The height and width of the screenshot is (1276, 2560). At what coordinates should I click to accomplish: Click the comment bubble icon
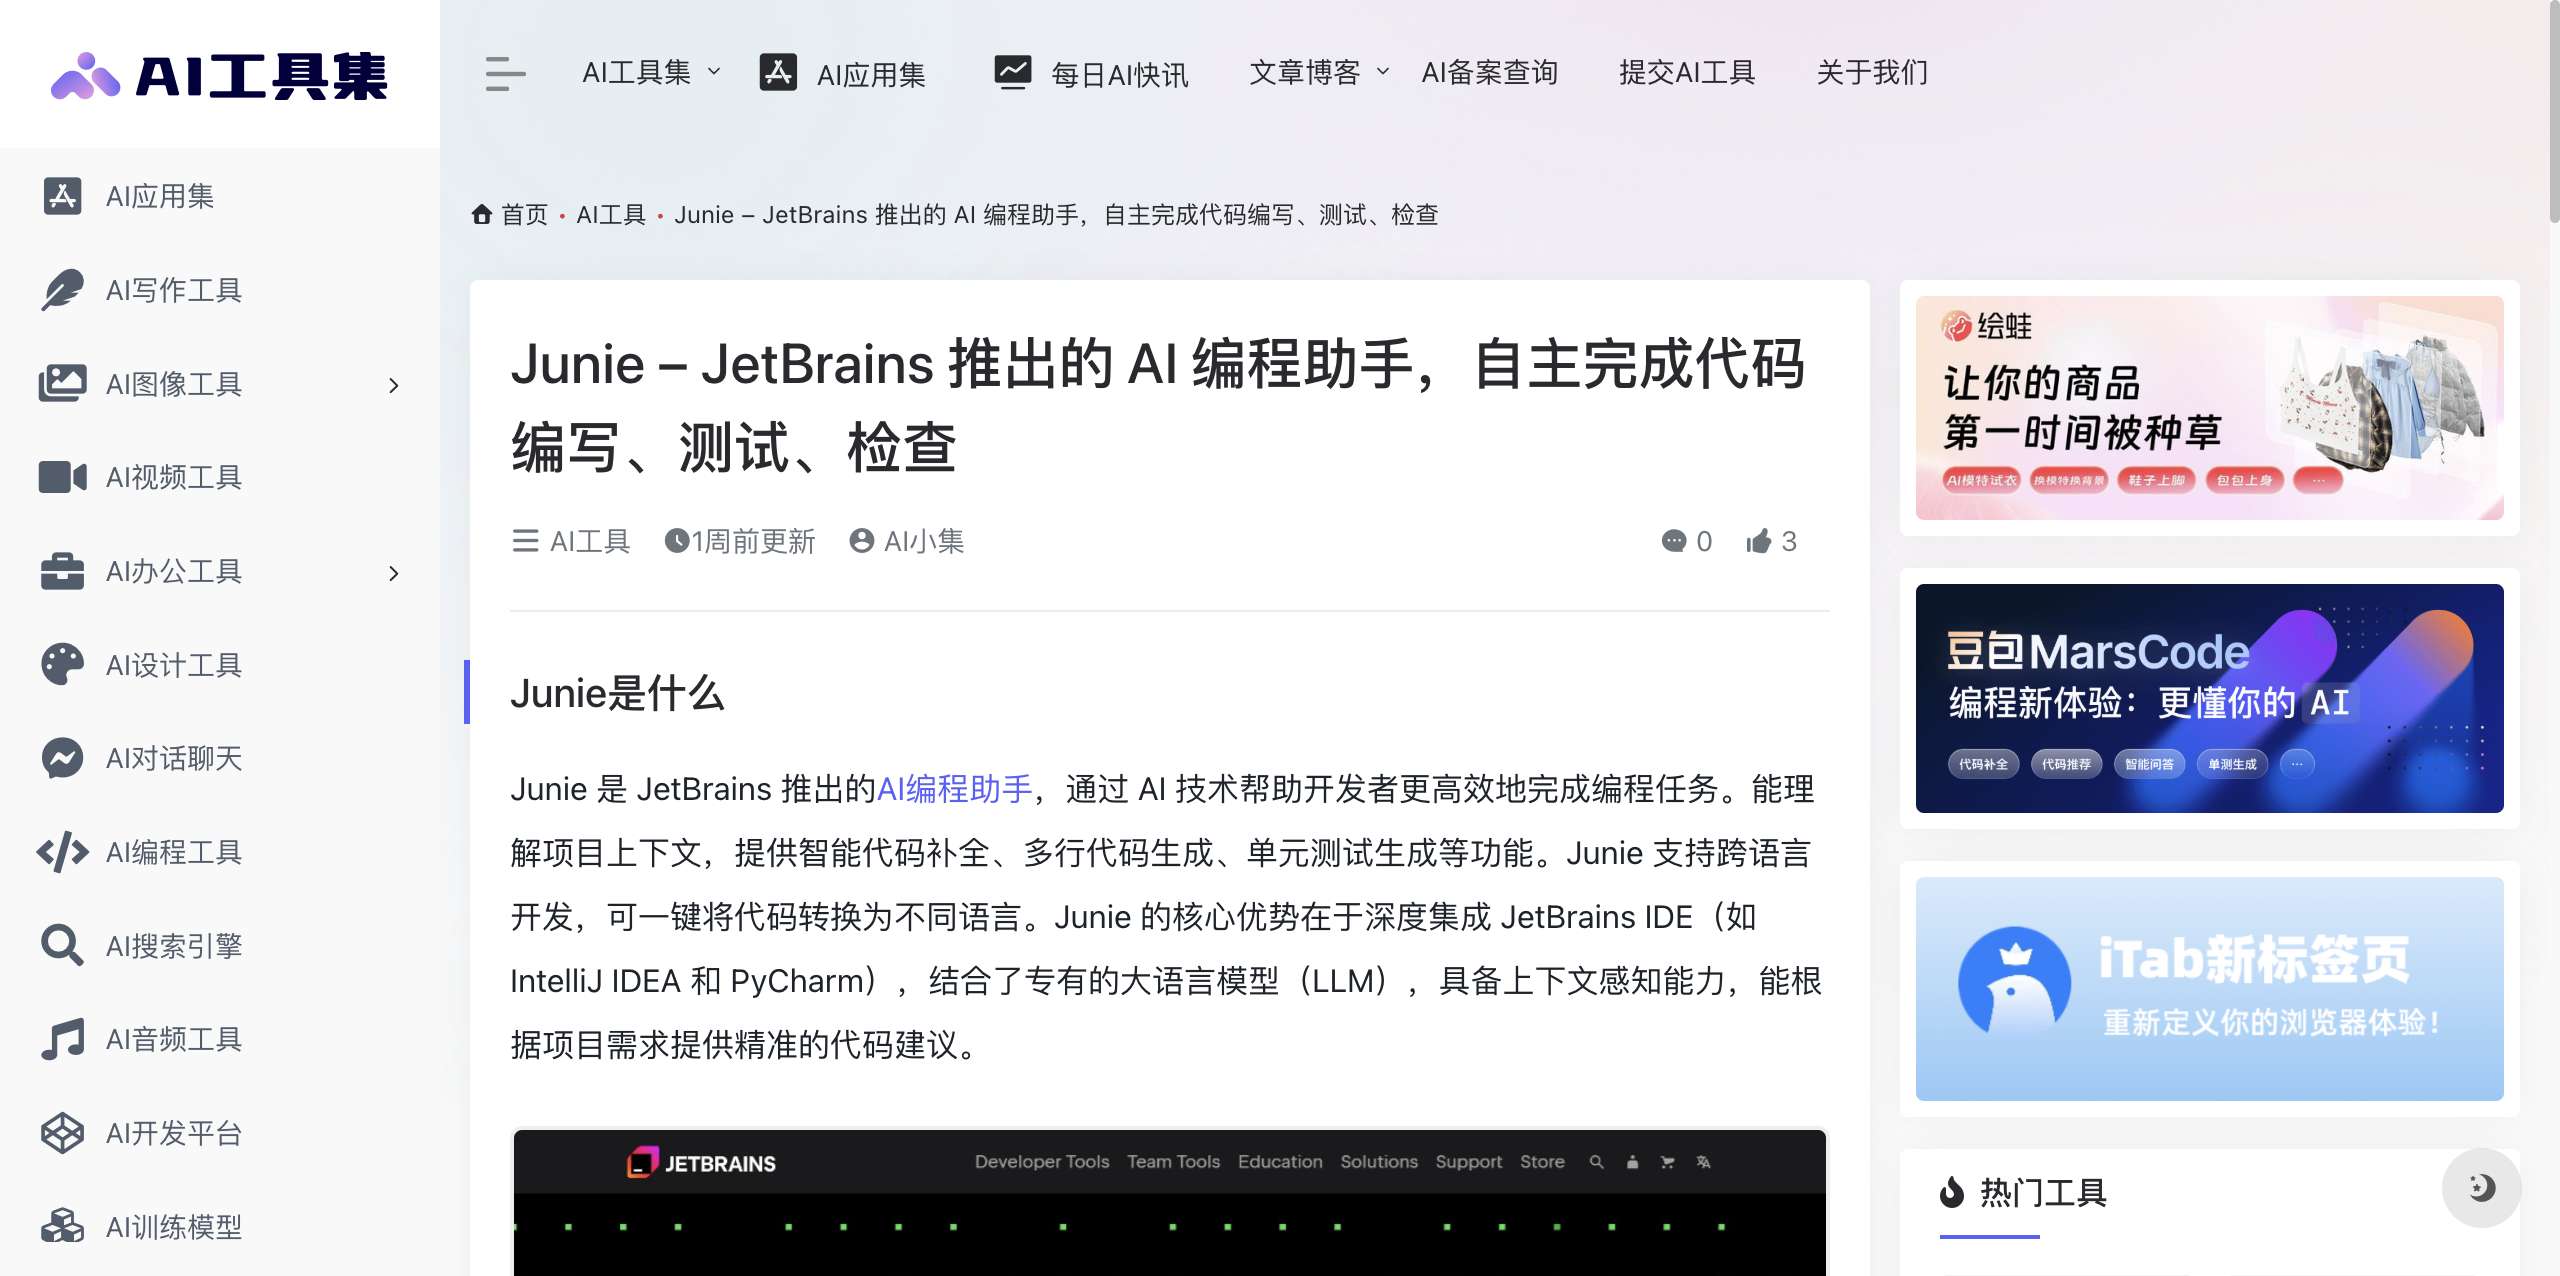point(1673,541)
